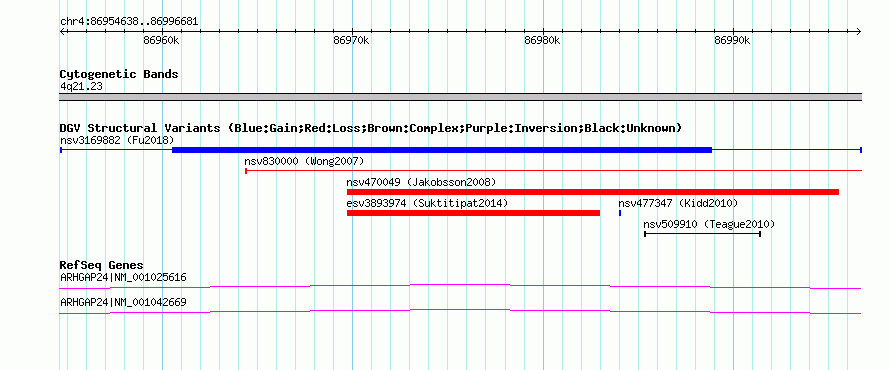Viewport: 890px width, 370px height.
Task: Open the nsv830000 (Wong2007) variant label
Action: pos(304,161)
